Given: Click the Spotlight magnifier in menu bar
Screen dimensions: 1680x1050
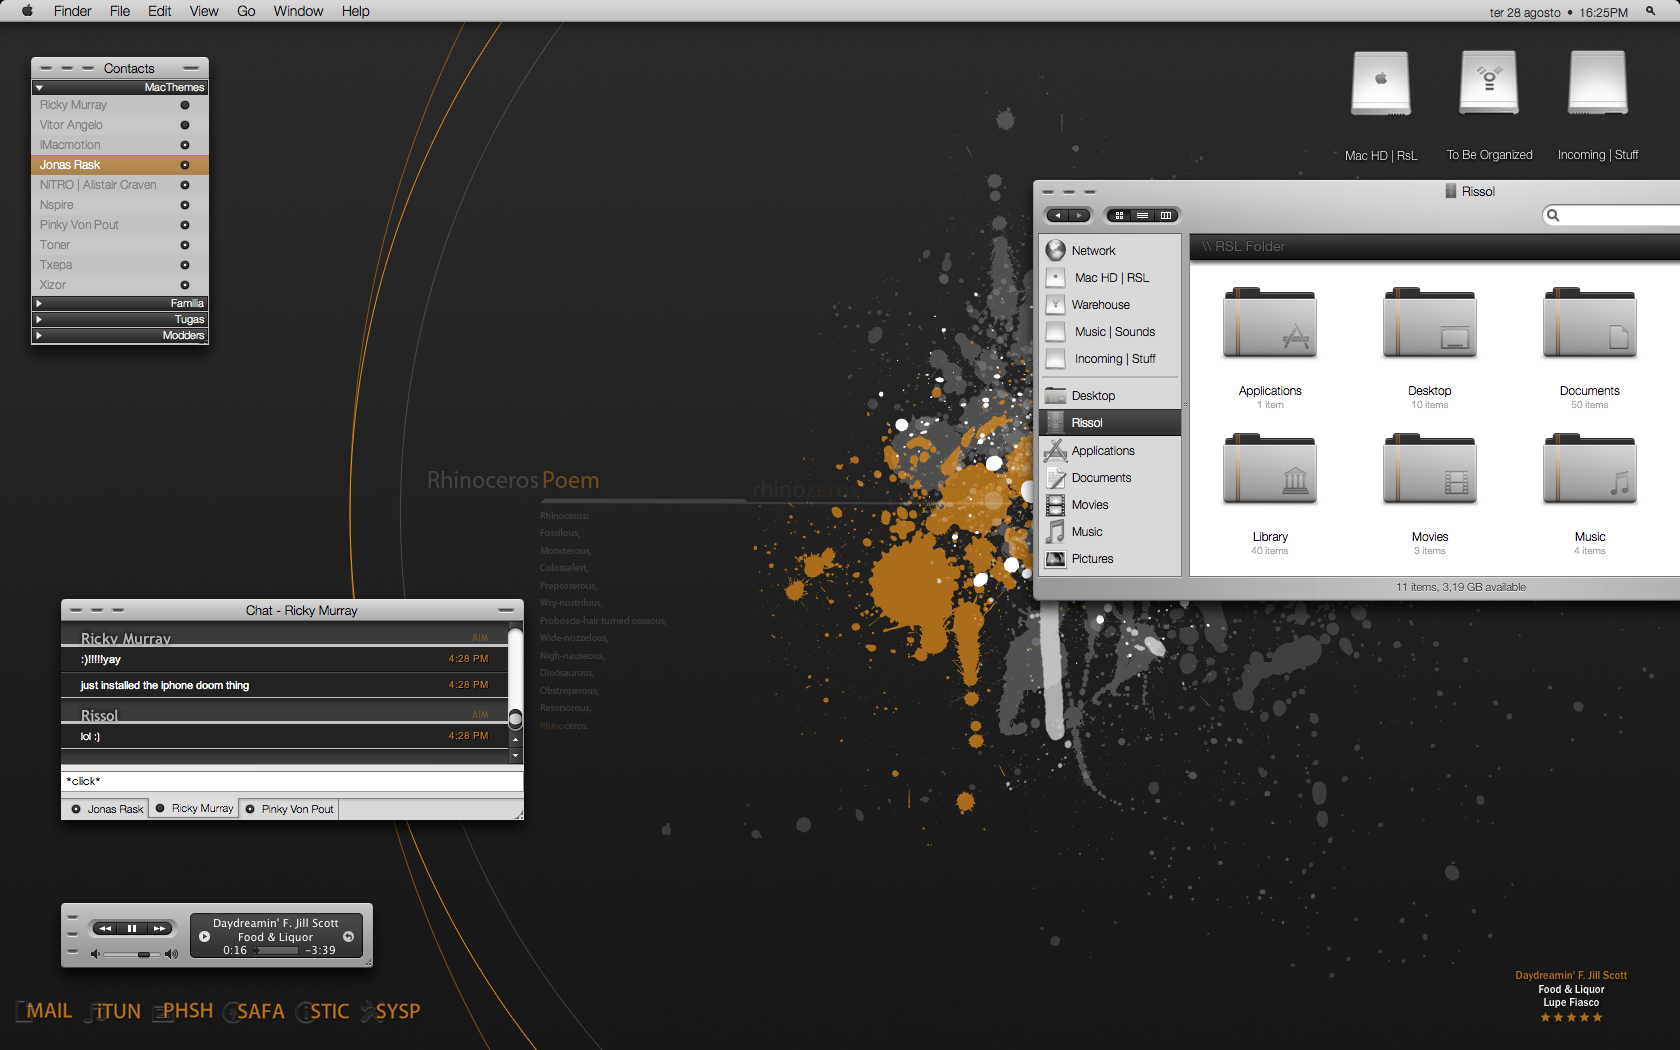Looking at the screenshot, I should [1651, 12].
